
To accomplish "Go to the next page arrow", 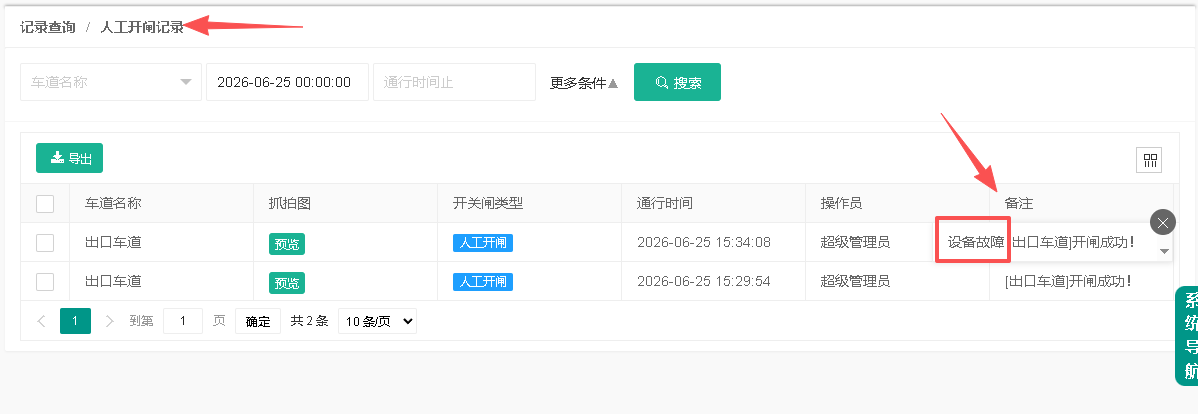I will 109,322.
